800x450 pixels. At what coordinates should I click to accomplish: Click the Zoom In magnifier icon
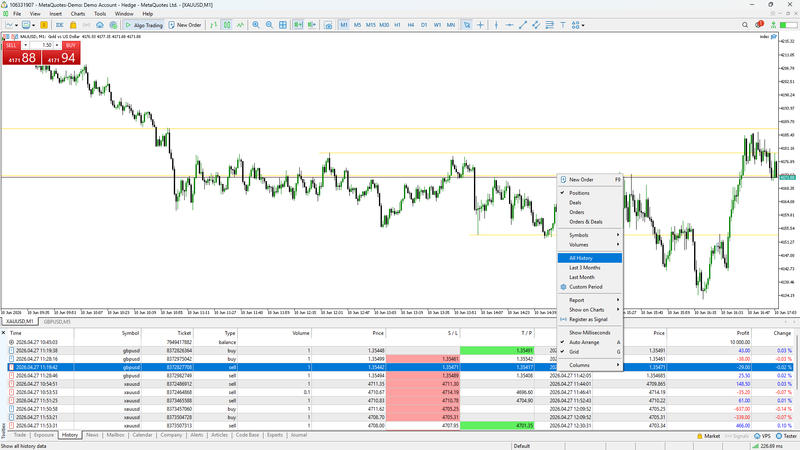pyautogui.click(x=256, y=24)
